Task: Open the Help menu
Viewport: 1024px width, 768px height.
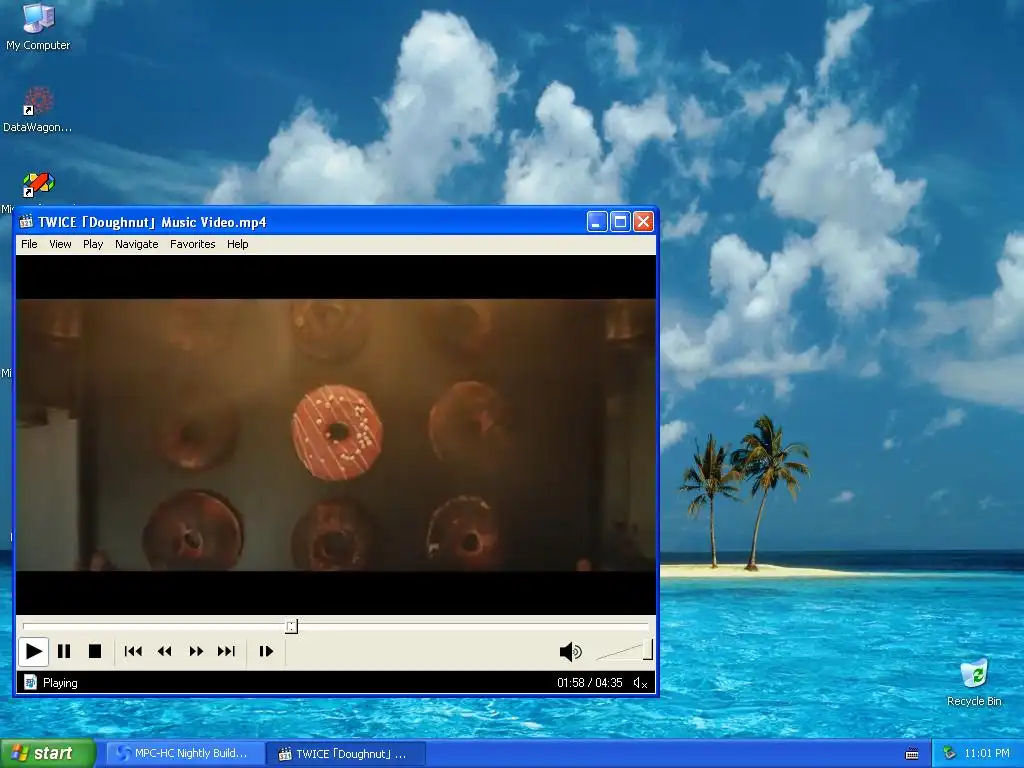Action: coord(238,244)
